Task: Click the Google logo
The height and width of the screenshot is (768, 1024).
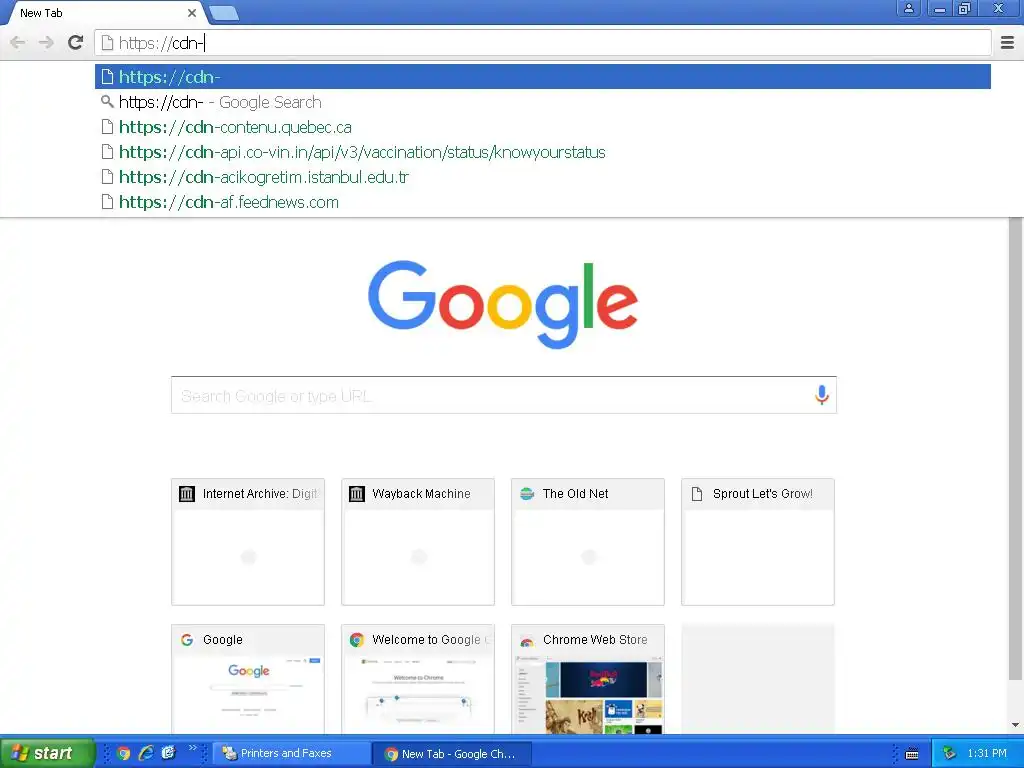Action: coord(503,304)
